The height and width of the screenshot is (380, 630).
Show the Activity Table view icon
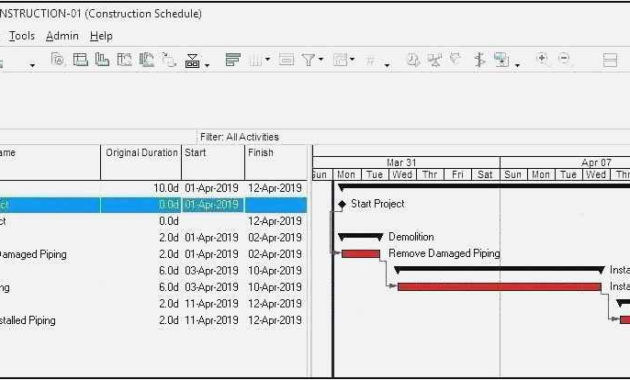(x=80, y=60)
